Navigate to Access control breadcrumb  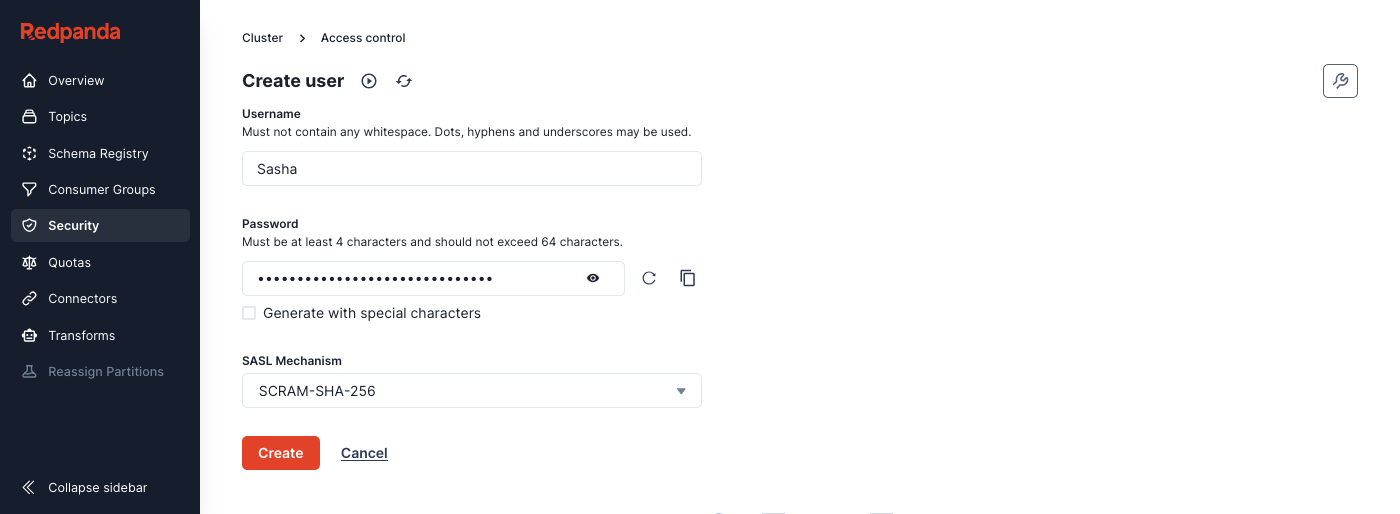click(x=363, y=38)
